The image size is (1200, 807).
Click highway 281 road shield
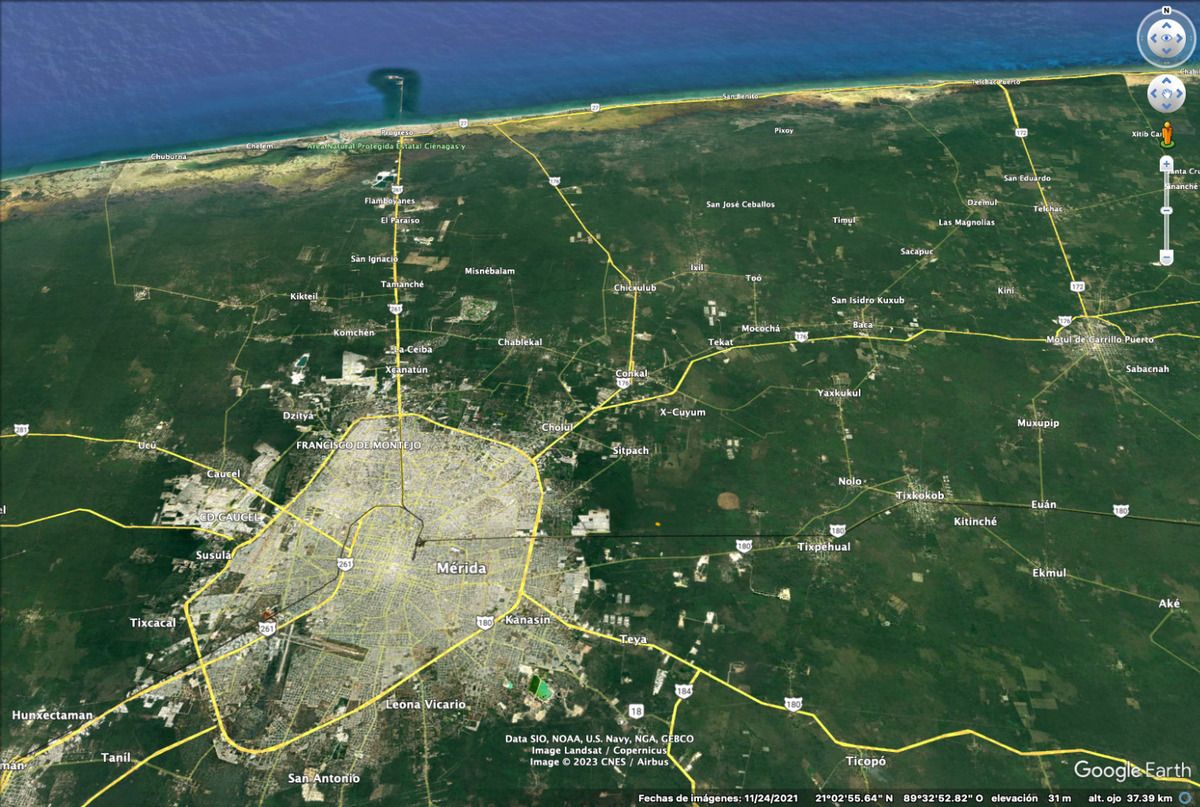21,430
